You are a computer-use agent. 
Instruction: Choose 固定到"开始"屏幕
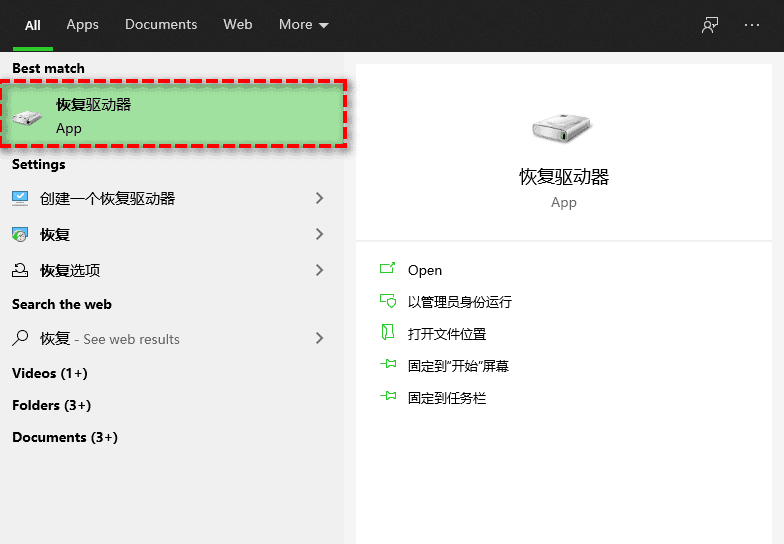coord(458,366)
